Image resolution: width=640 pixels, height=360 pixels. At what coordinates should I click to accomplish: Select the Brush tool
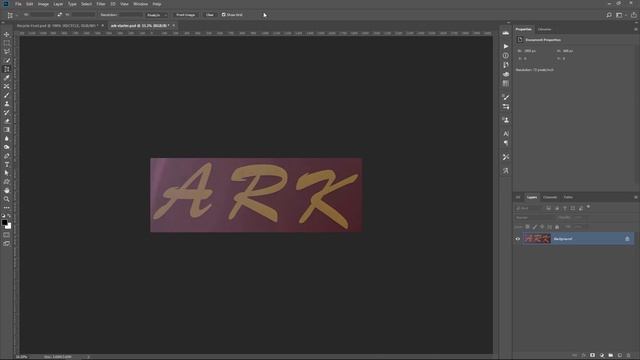(7, 95)
